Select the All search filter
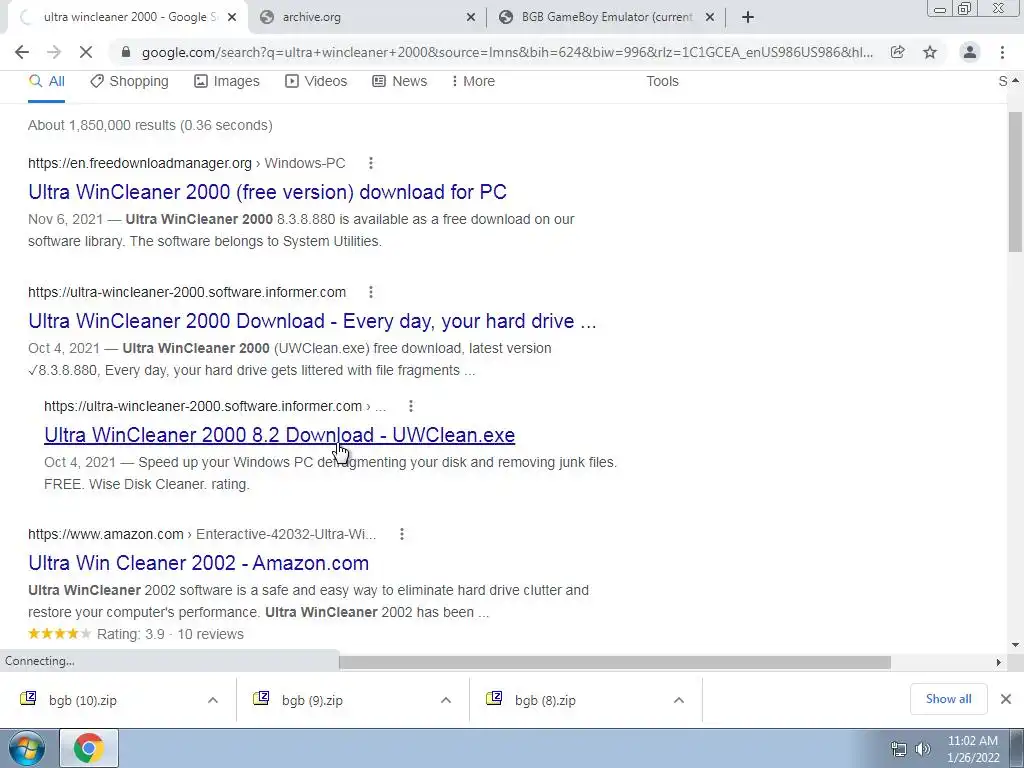The width and height of the screenshot is (1024, 768). pyautogui.click(x=46, y=81)
